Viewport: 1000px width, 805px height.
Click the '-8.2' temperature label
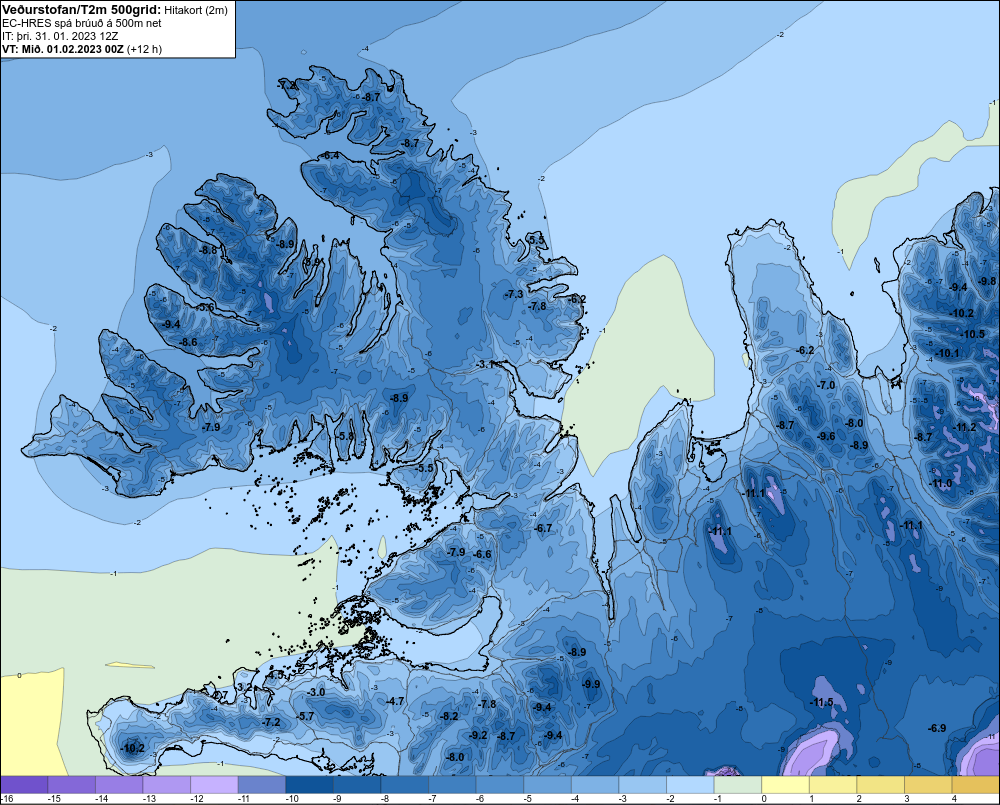click(x=449, y=716)
